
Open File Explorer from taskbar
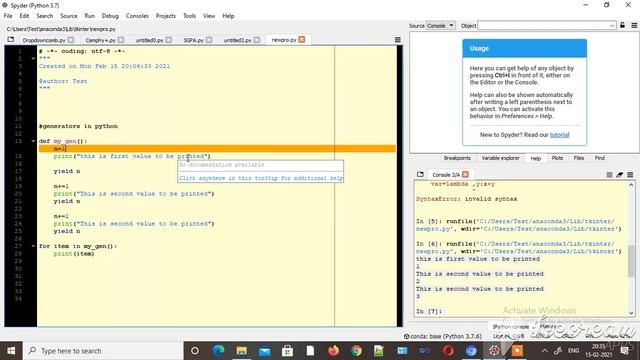pos(242,351)
